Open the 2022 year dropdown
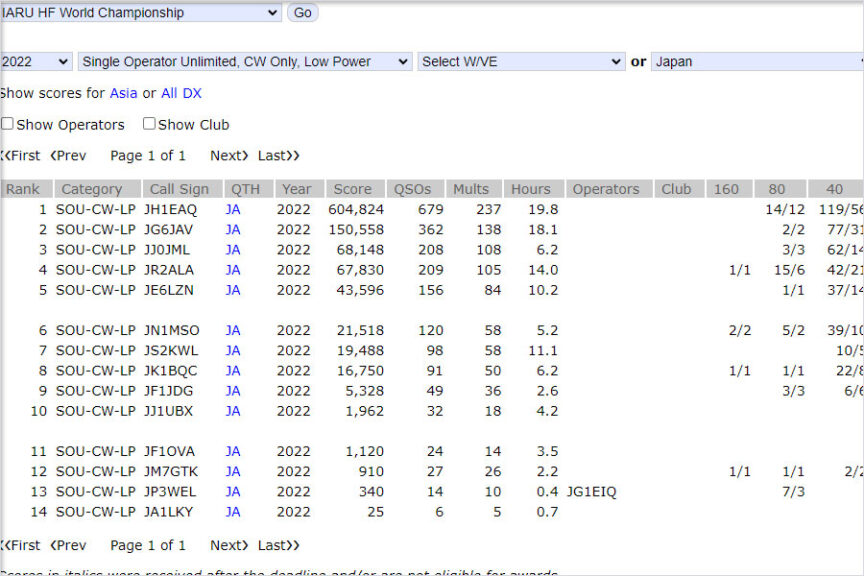Screen dimensions: 864x576 [x=35, y=61]
